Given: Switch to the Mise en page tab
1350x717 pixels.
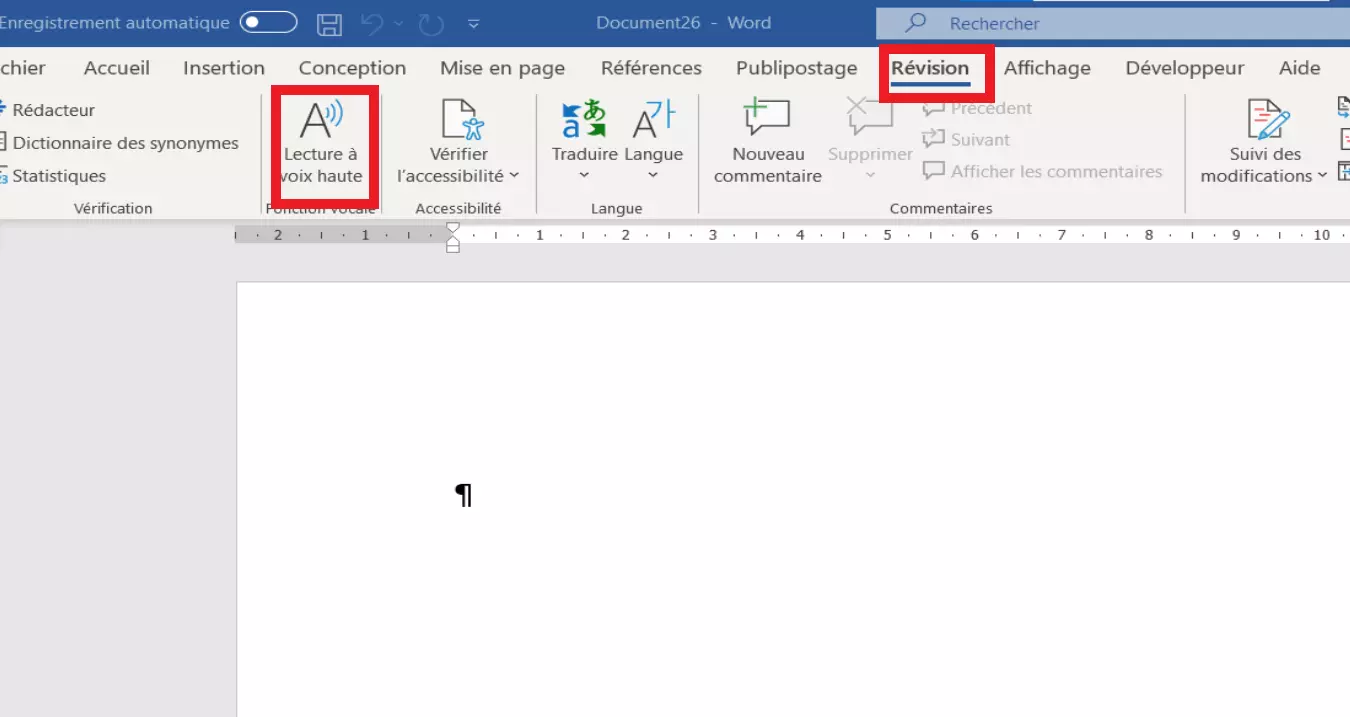Looking at the screenshot, I should click(502, 68).
